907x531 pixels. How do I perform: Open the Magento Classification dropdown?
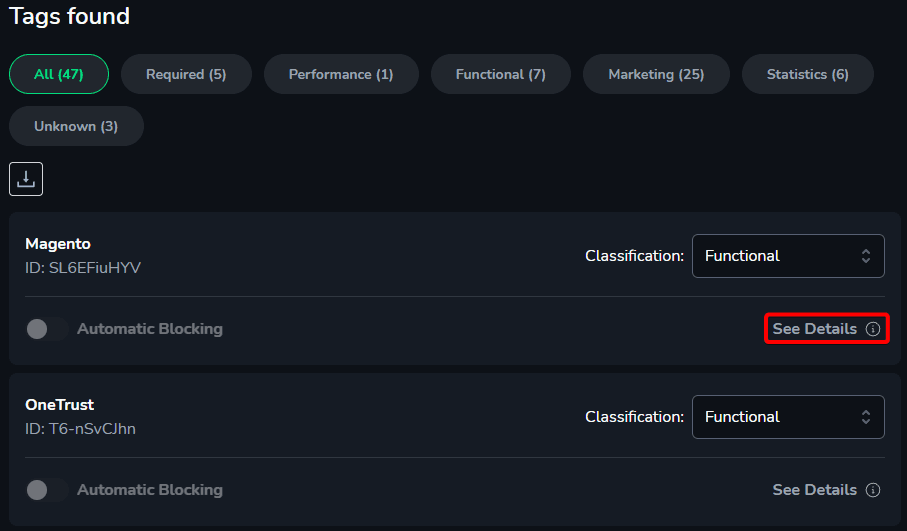point(788,256)
